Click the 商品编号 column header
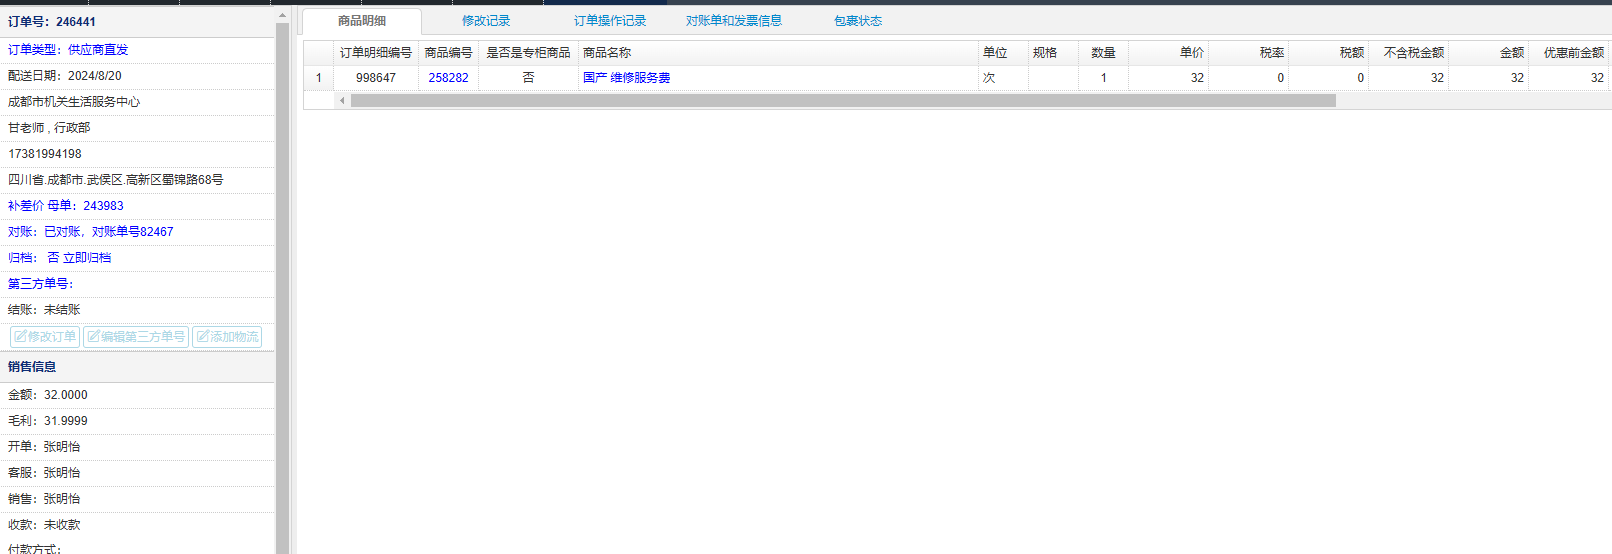 coord(448,53)
